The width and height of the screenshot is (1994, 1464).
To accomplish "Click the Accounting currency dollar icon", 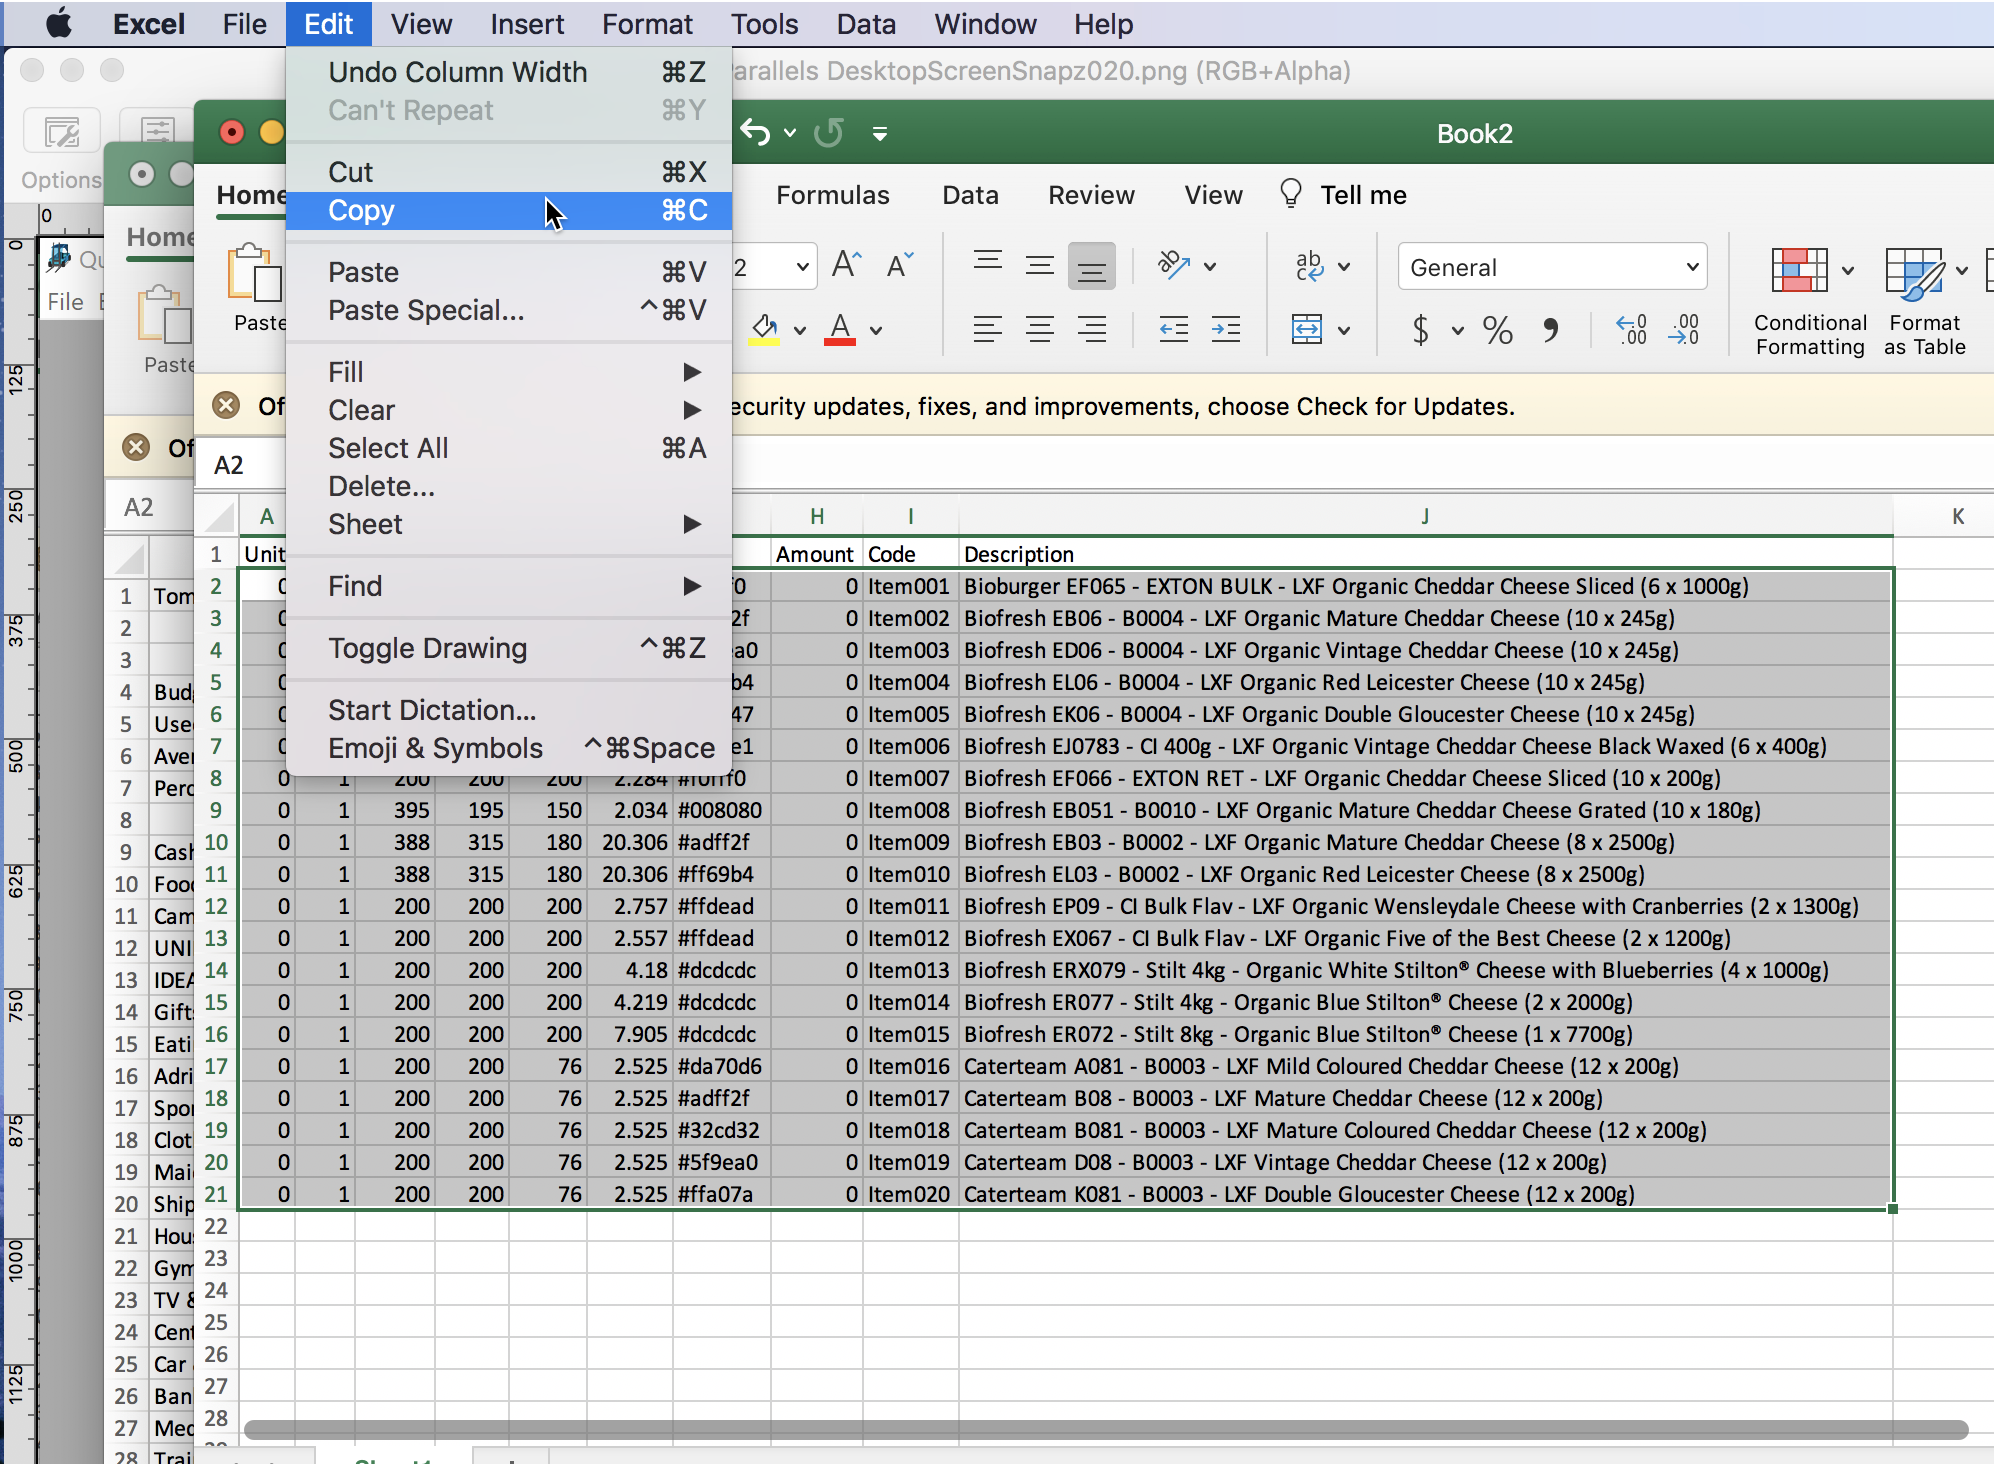I will click(1420, 329).
